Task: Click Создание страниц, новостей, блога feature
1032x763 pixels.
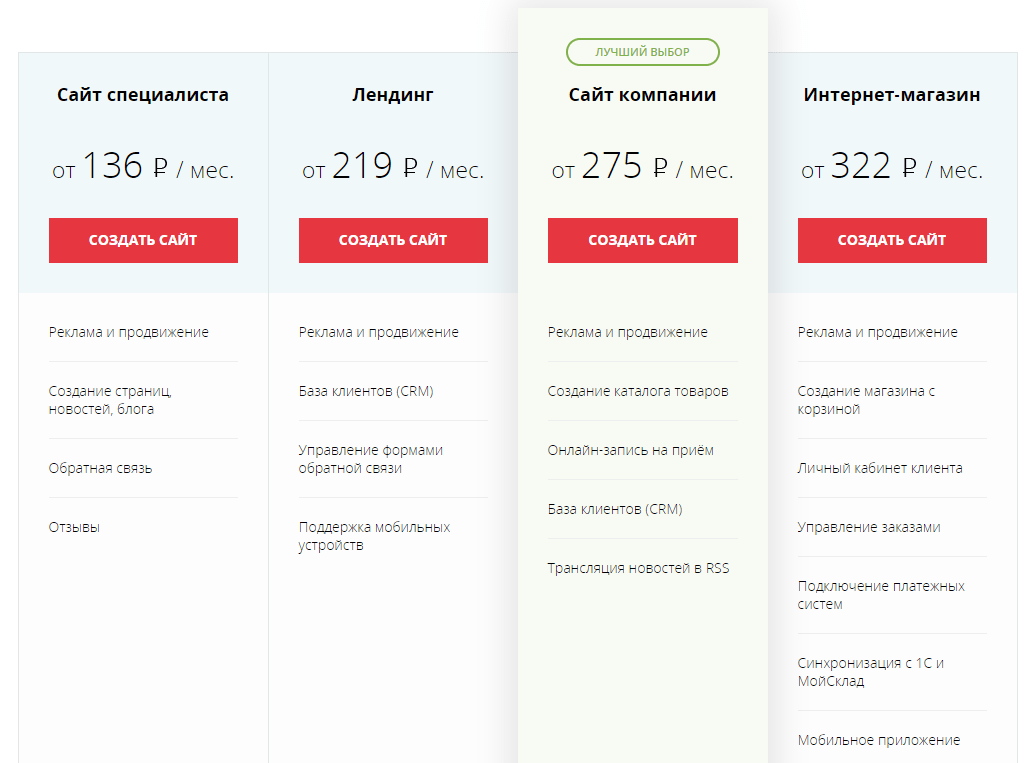Action: tap(110, 400)
